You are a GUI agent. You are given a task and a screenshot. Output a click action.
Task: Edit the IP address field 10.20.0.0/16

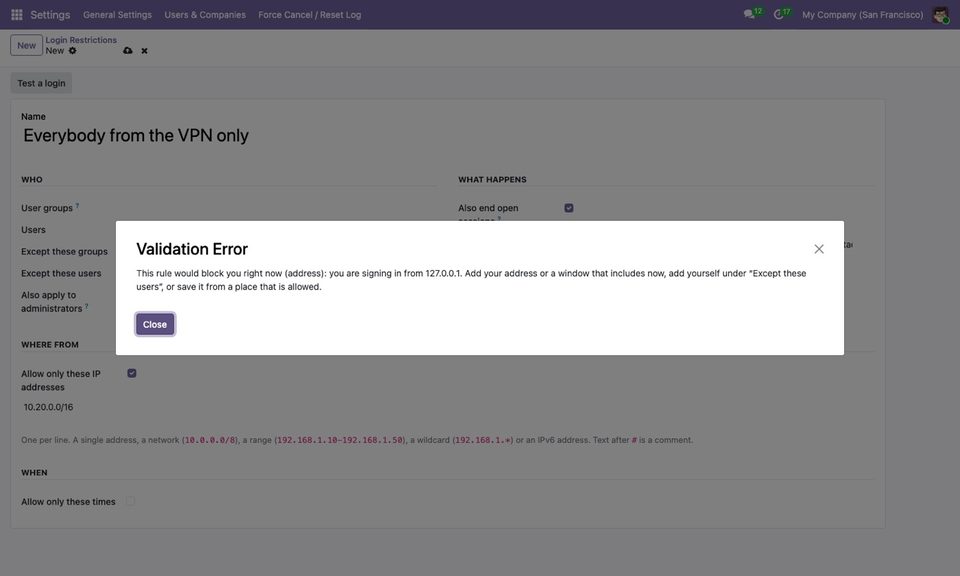48,407
